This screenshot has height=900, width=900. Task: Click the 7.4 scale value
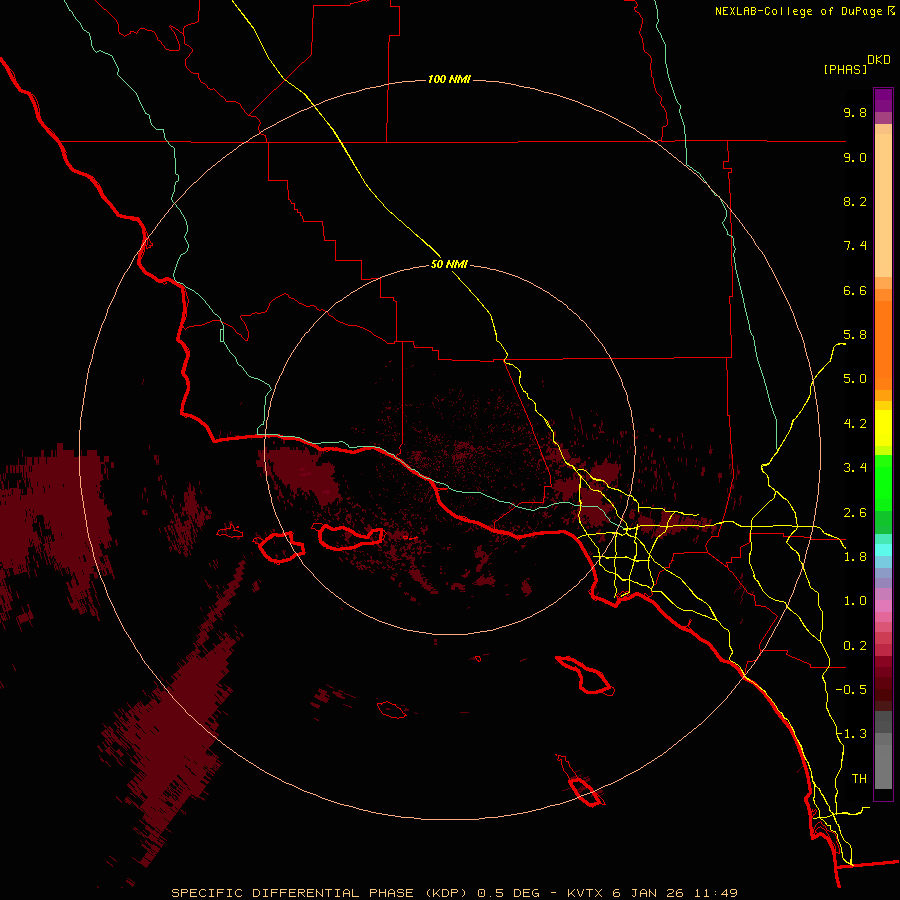tap(855, 246)
